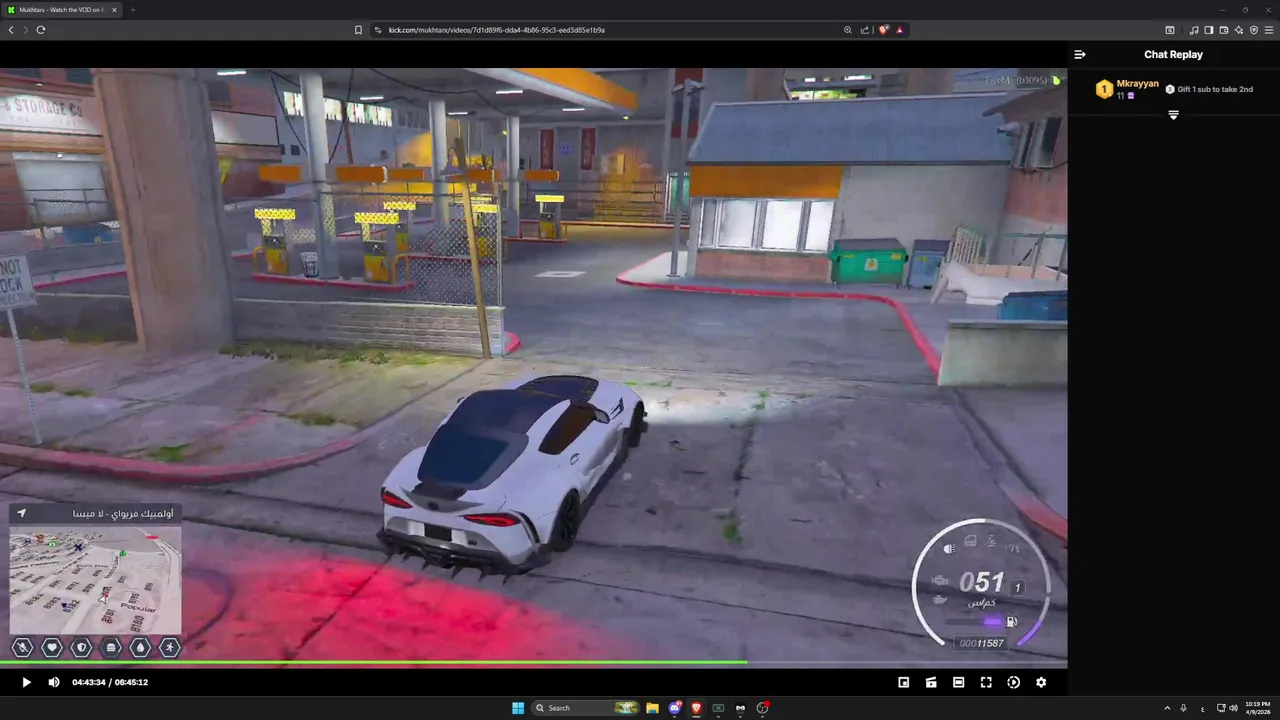1280x720 pixels.
Task: Open Mkrayyan's gifter profile
Action: click(x=1137, y=84)
